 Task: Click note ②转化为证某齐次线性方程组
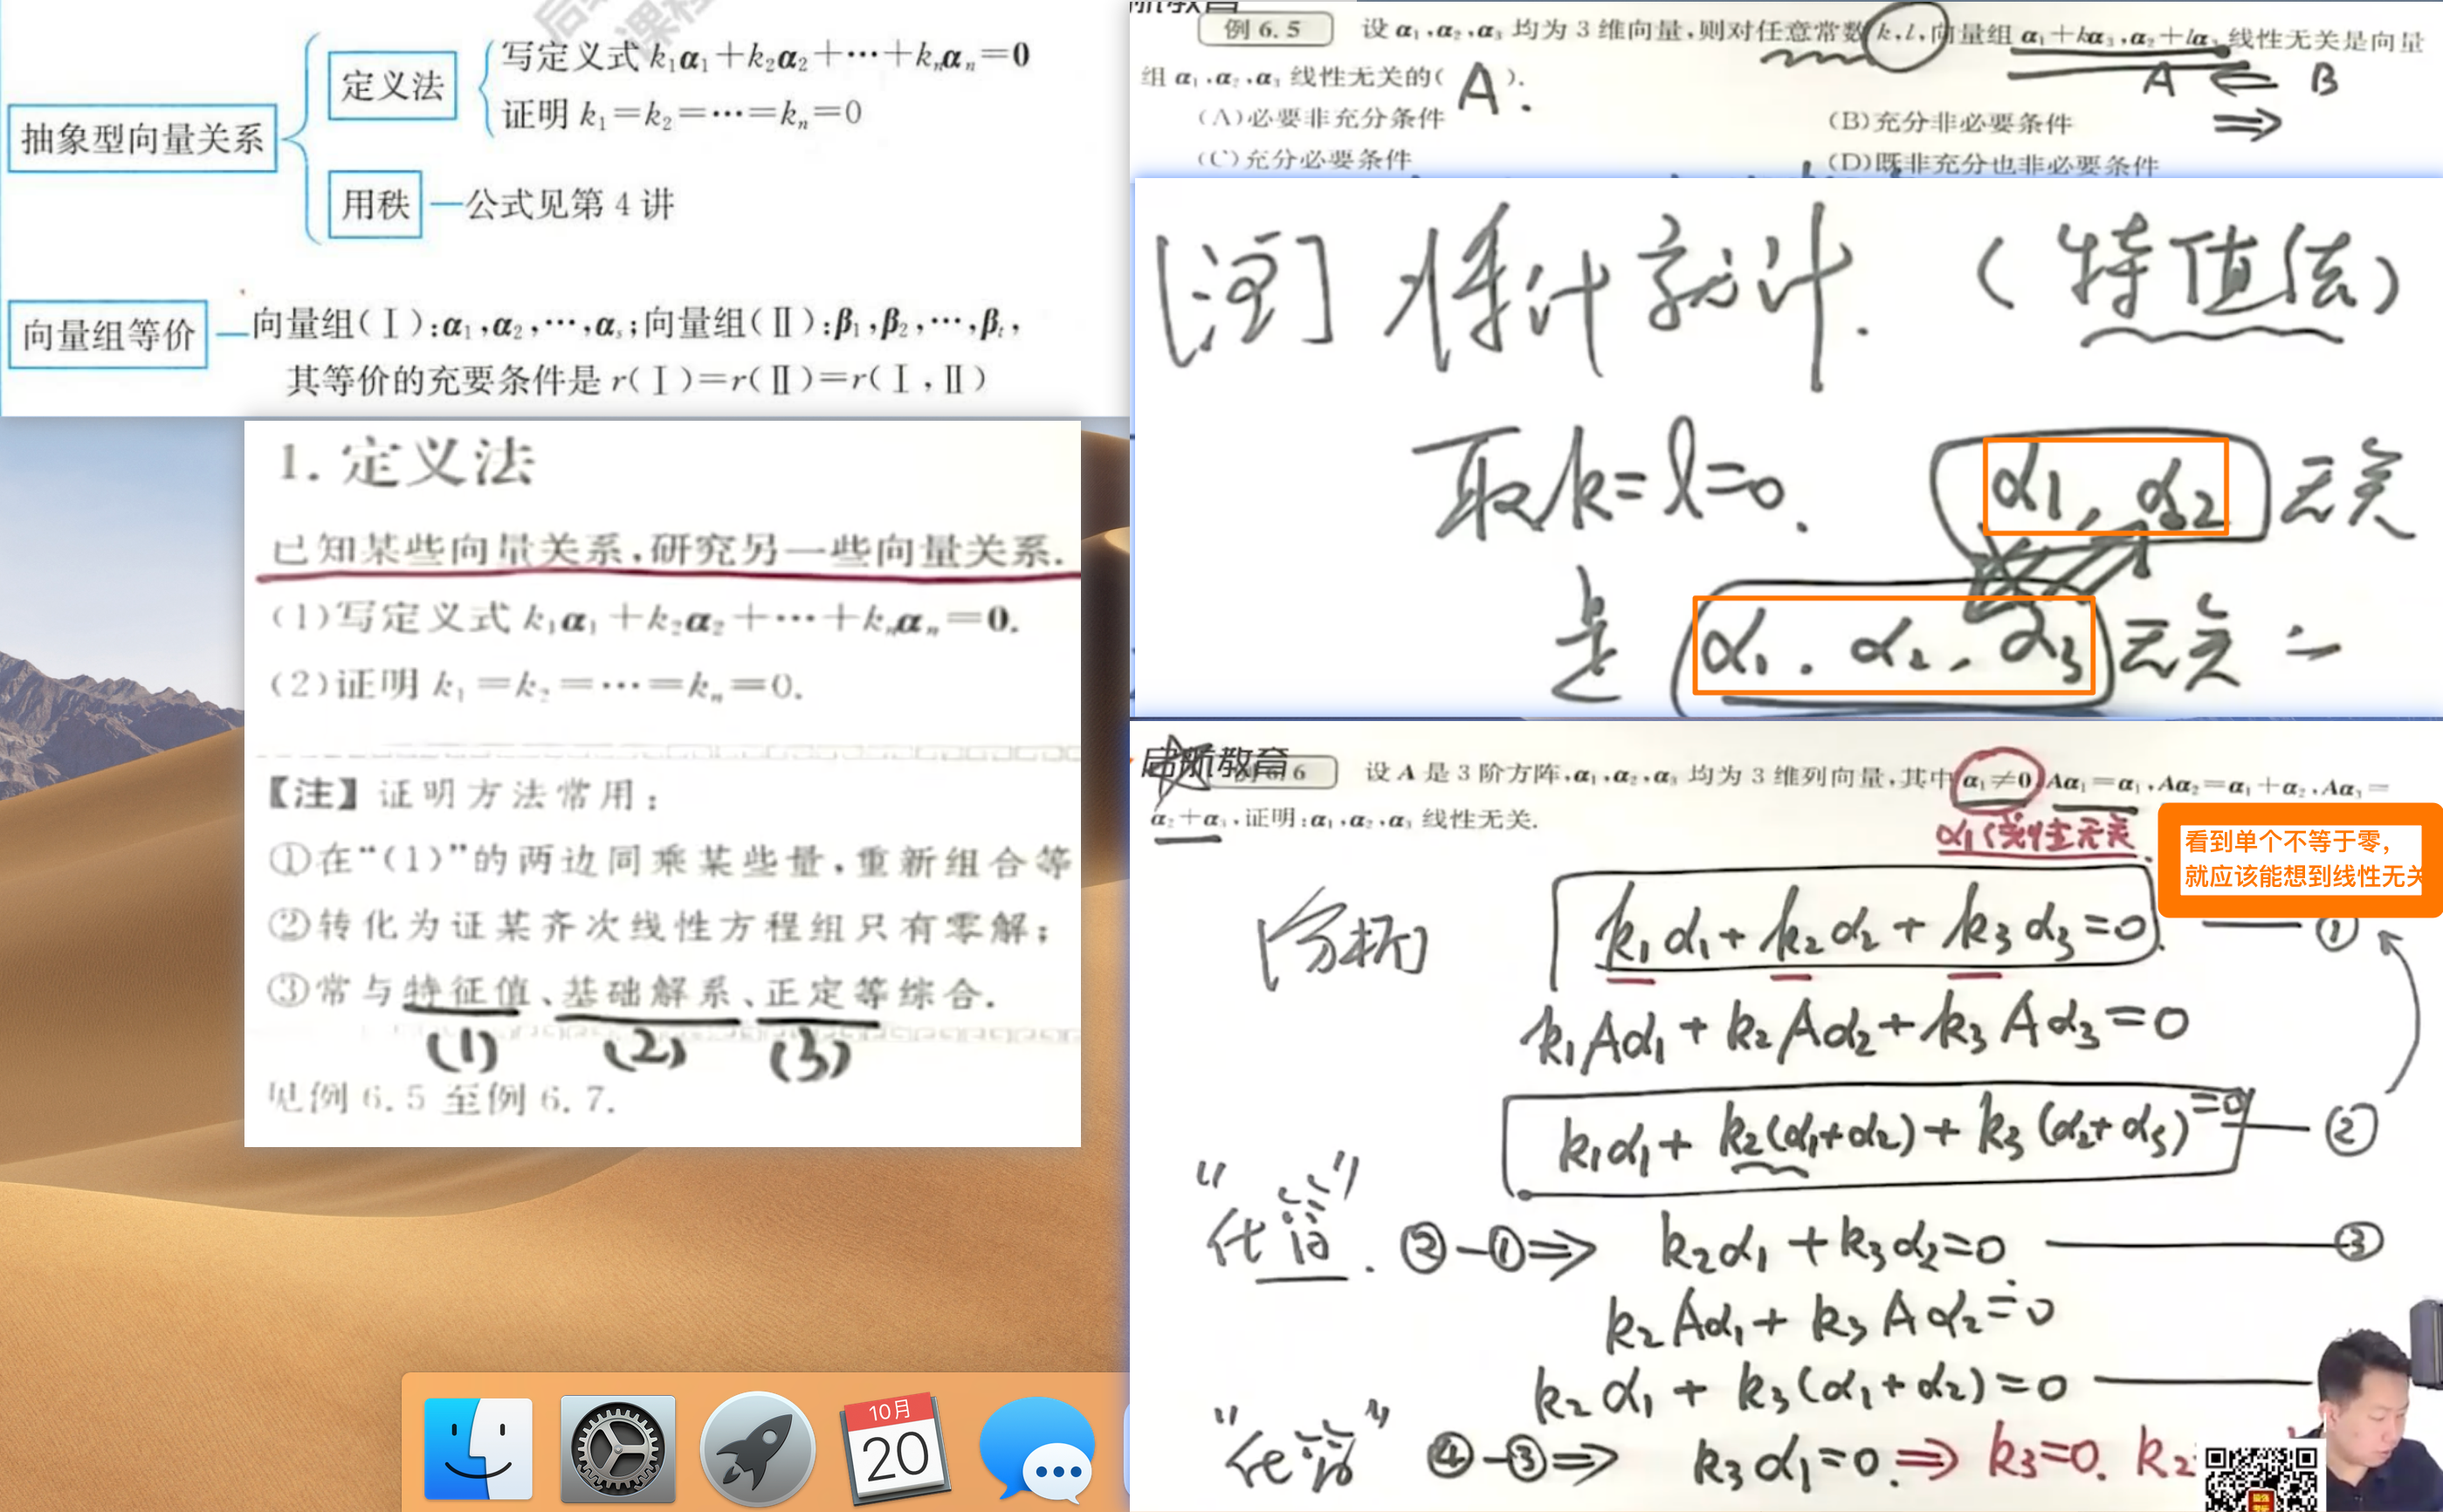coord(660,927)
